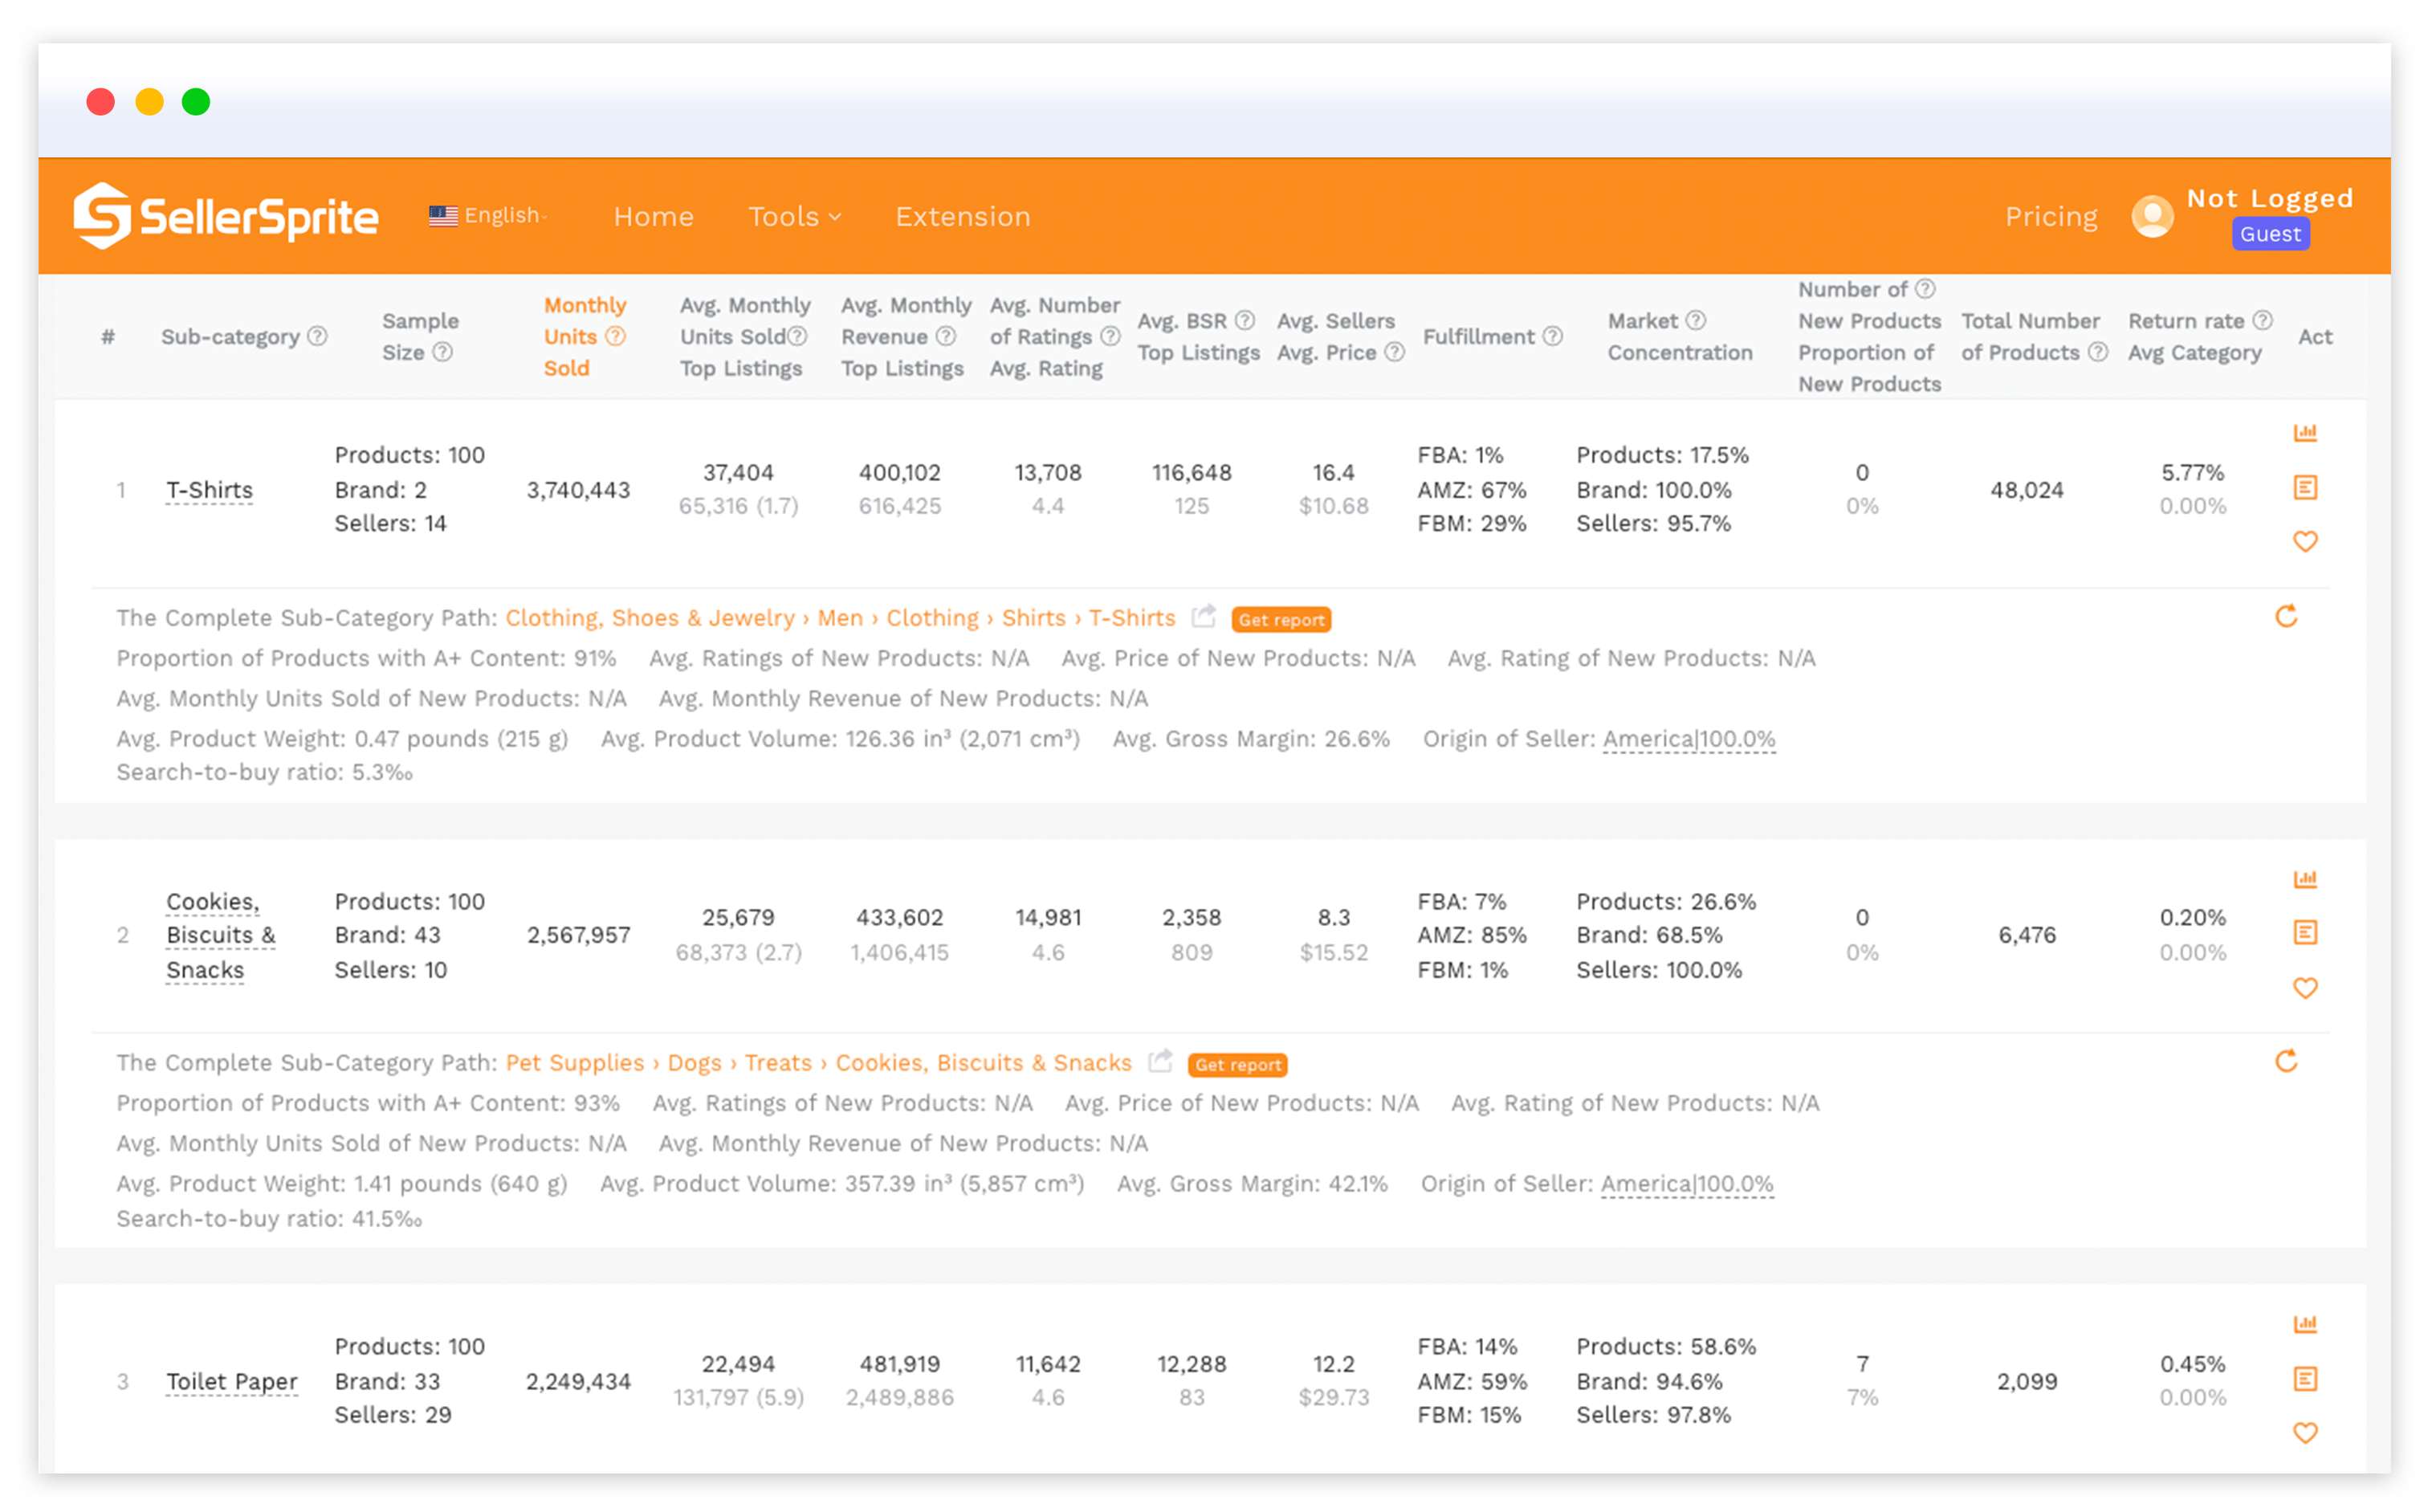2428x1512 pixels.
Task: Favorite the T-Shirts sub-category with the heart icon
Action: tap(2307, 542)
